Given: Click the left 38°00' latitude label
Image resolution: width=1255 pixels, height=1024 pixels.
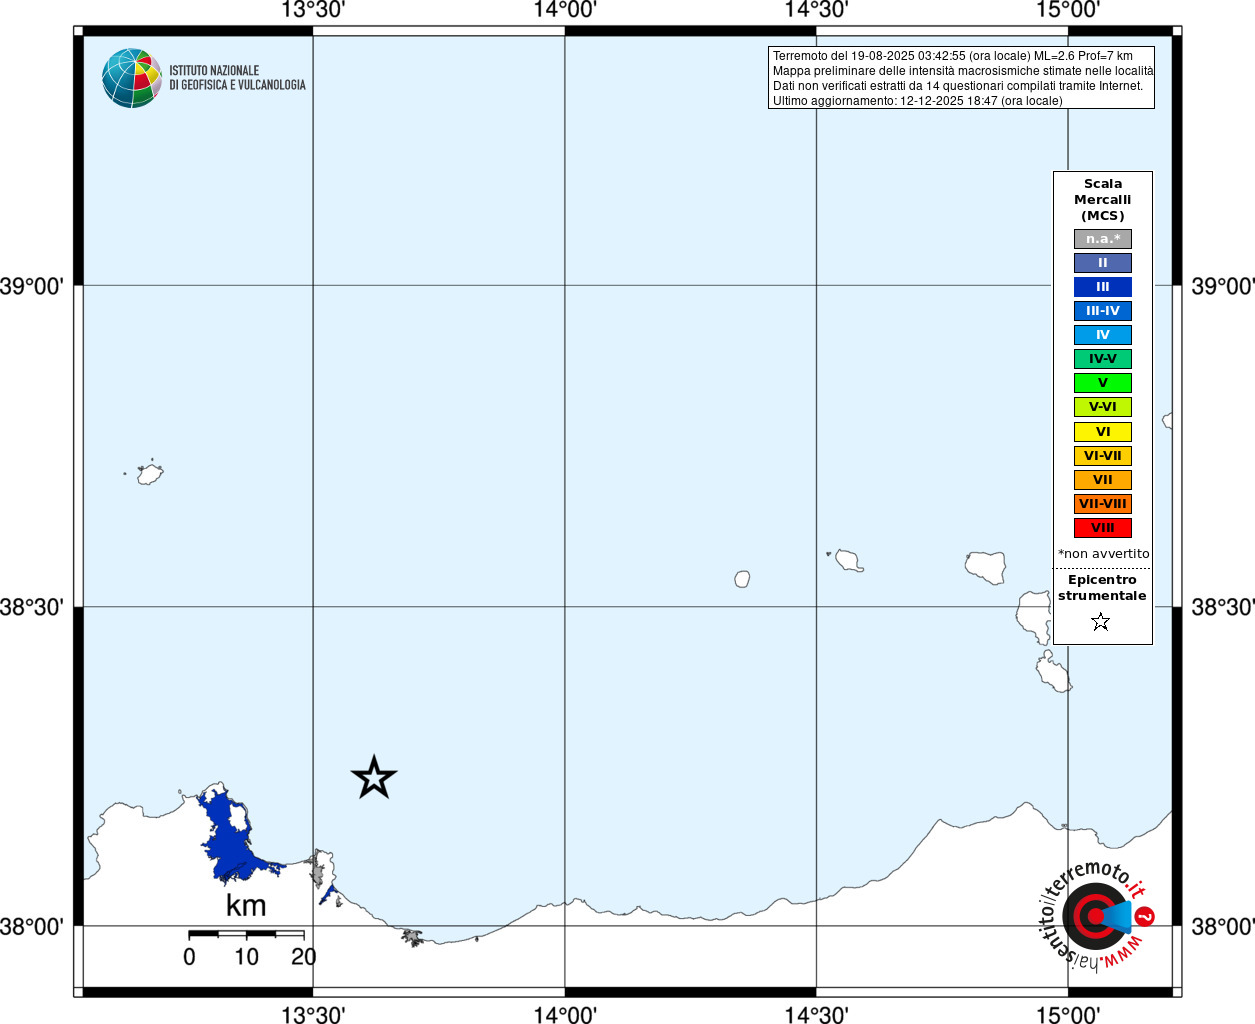Looking at the screenshot, I should point(32,927).
